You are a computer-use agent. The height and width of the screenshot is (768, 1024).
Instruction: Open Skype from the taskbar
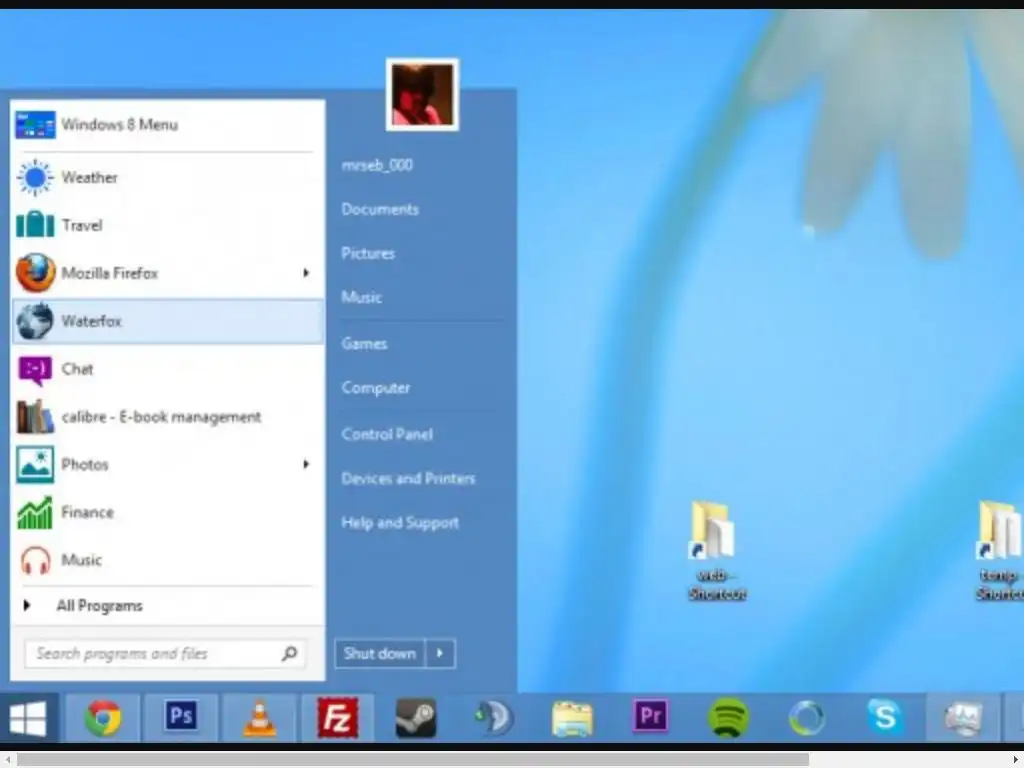[885, 717]
